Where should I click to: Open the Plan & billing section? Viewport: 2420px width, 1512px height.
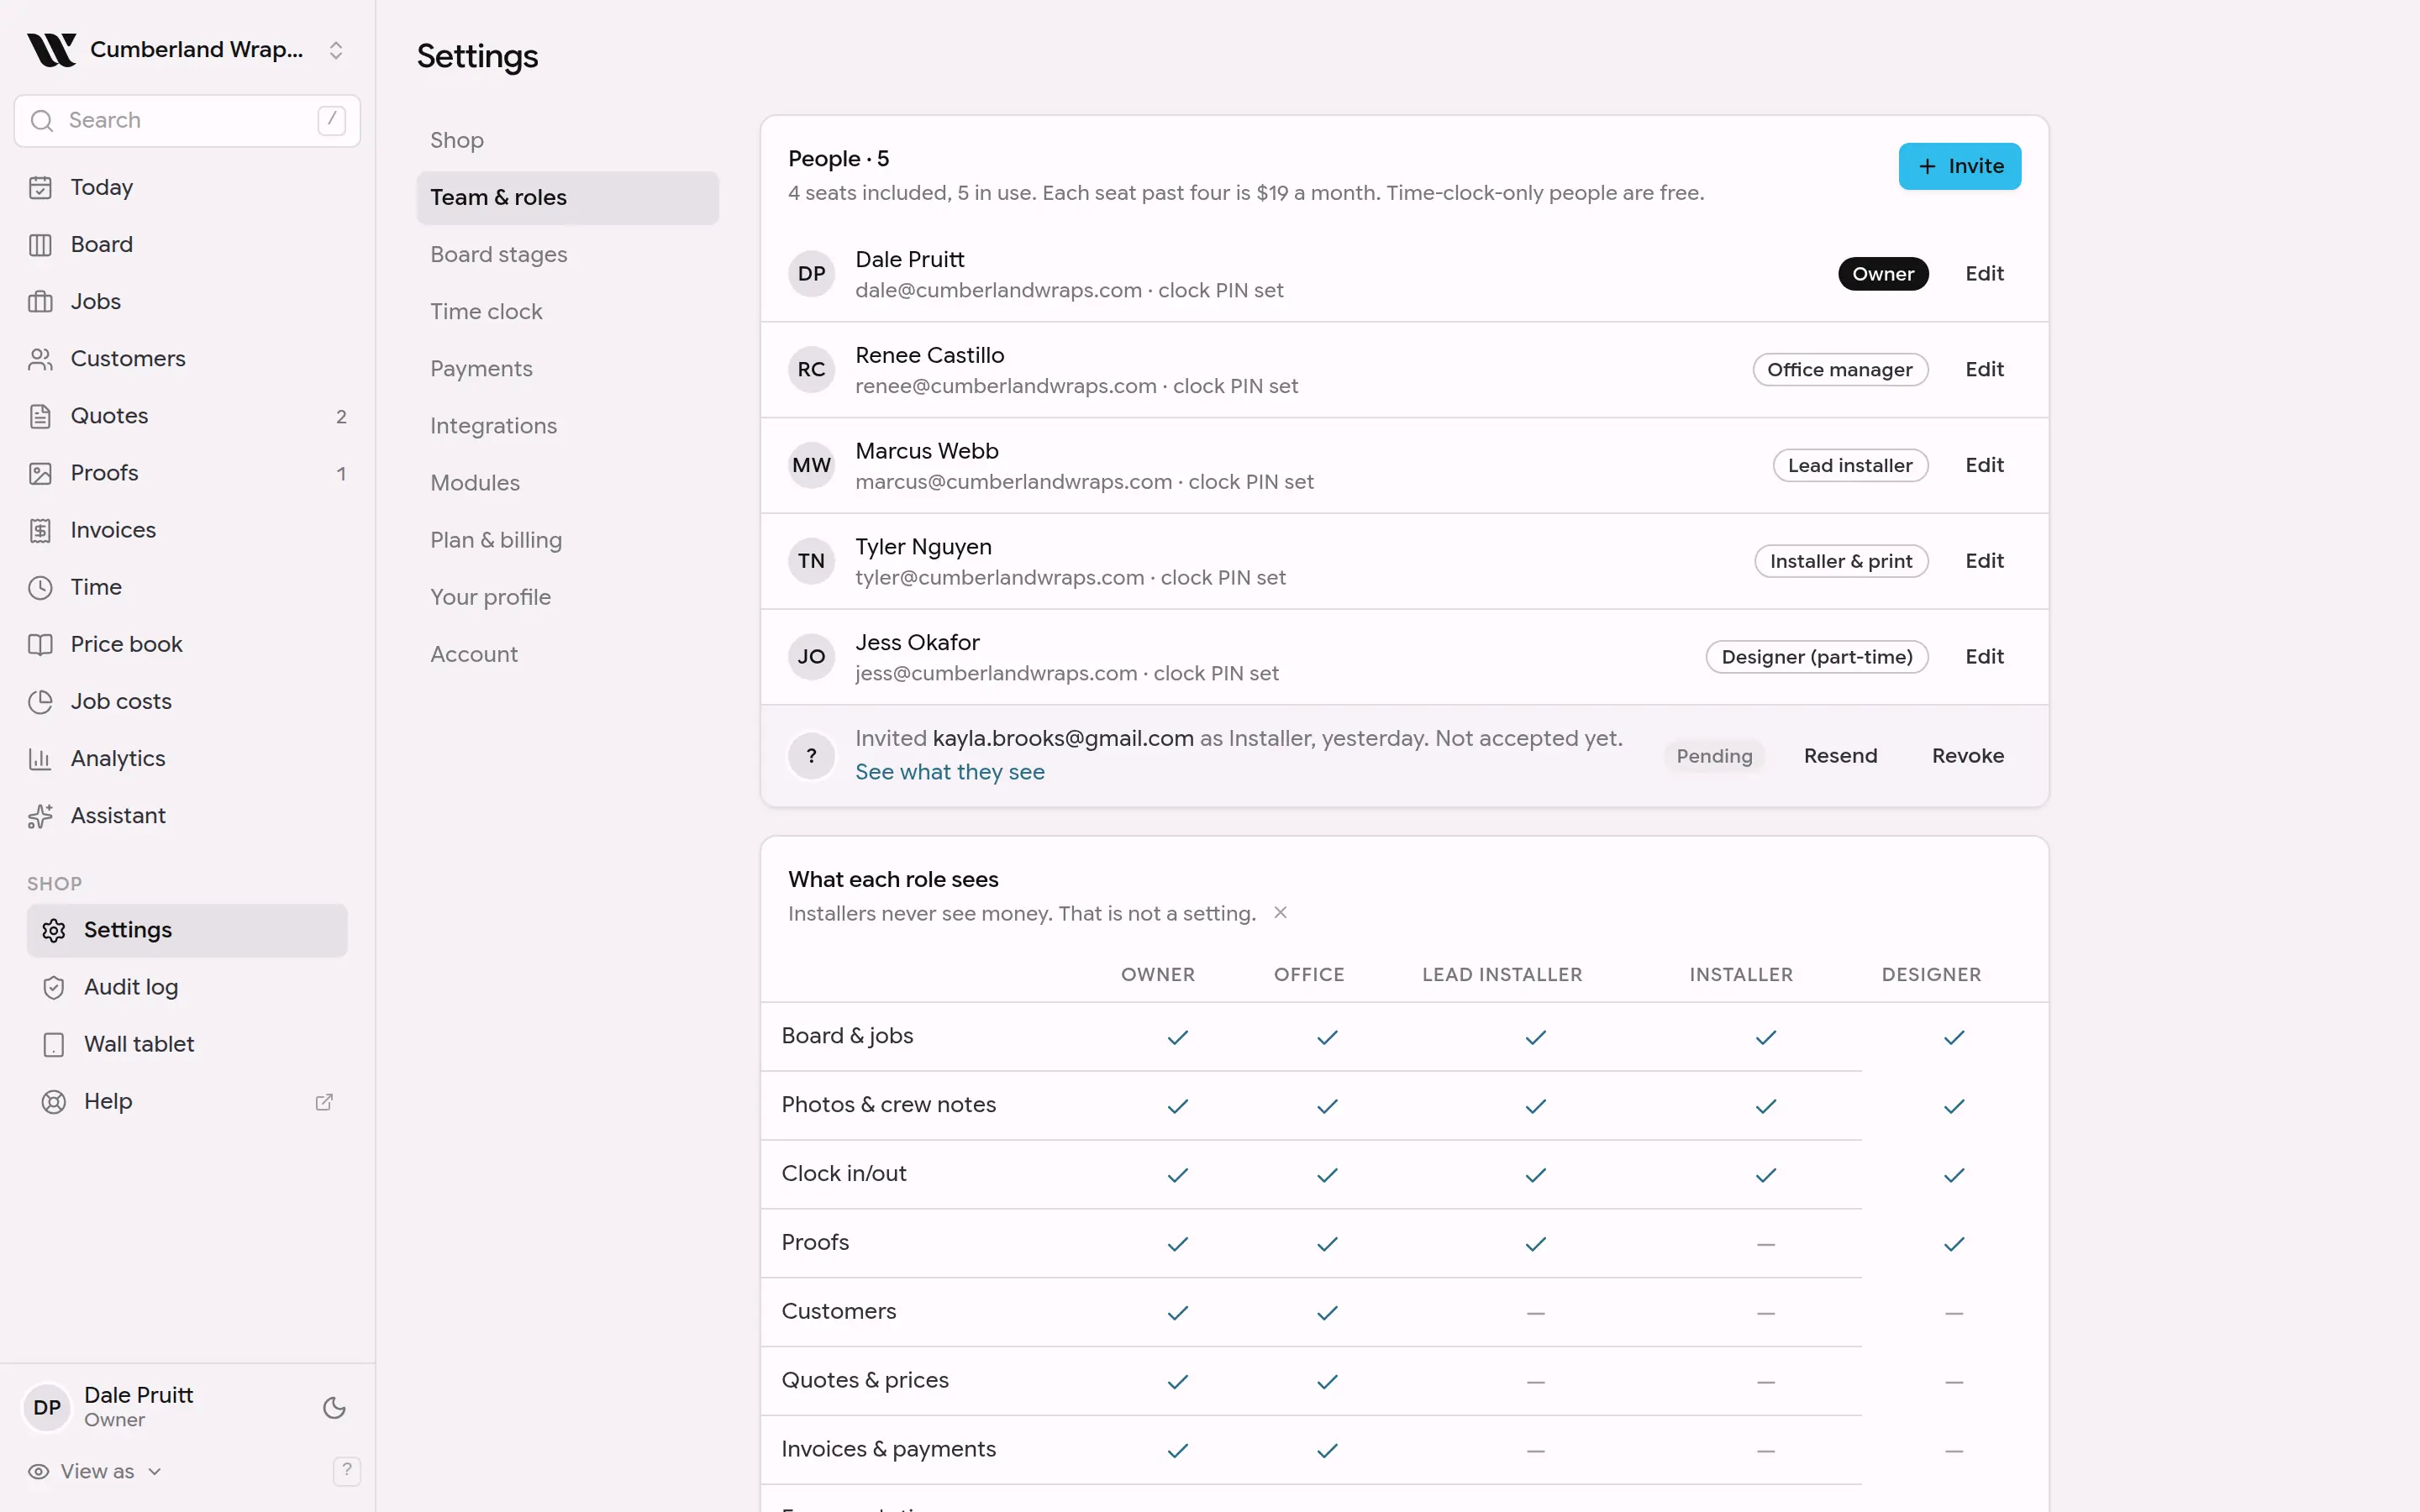click(x=567, y=540)
